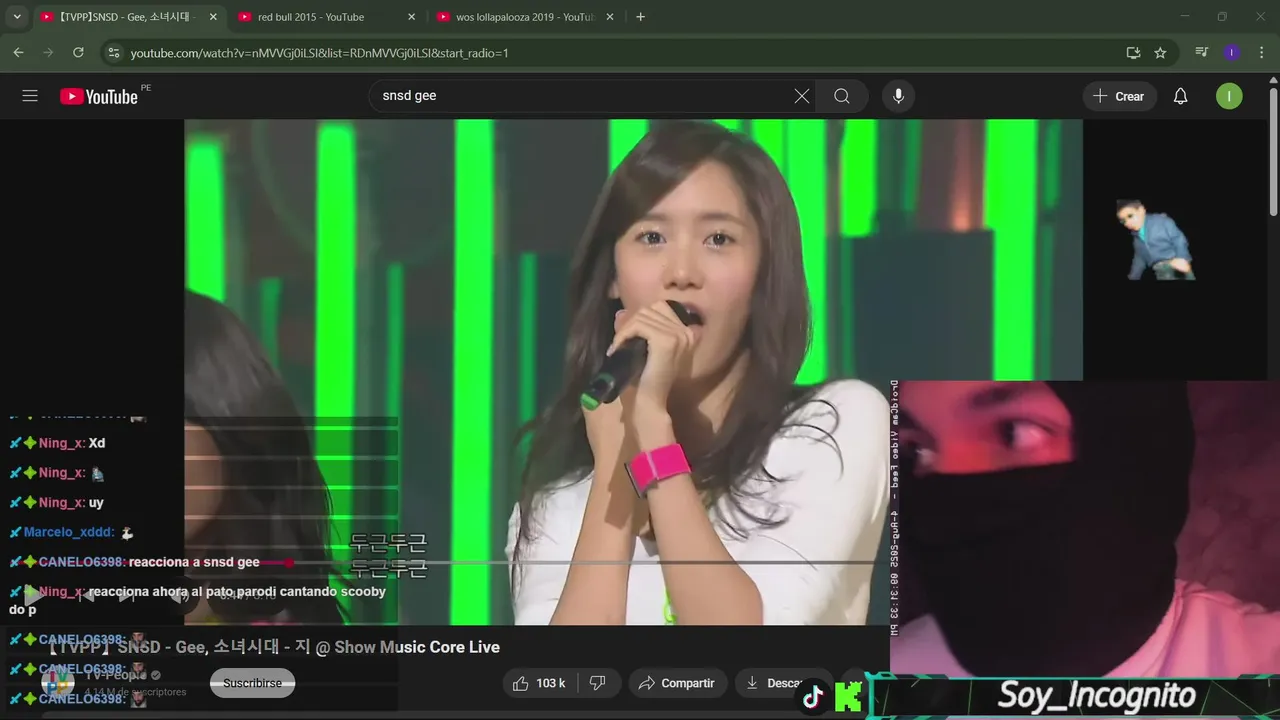The width and height of the screenshot is (1280, 720).
Task: Open the Chrome profile avatar
Action: [1232, 53]
